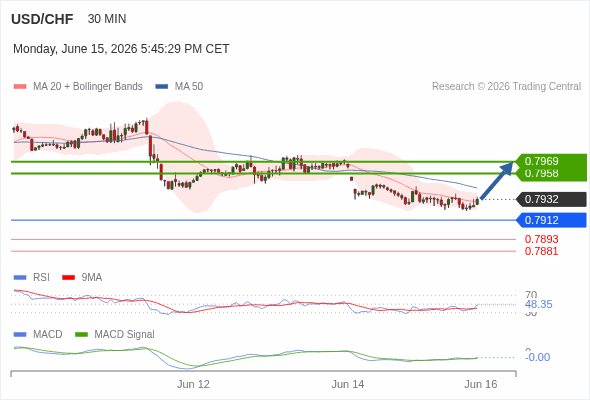Click the green MACD Signal legend swatch
590x400 pixels.
[x=82, y=335]
